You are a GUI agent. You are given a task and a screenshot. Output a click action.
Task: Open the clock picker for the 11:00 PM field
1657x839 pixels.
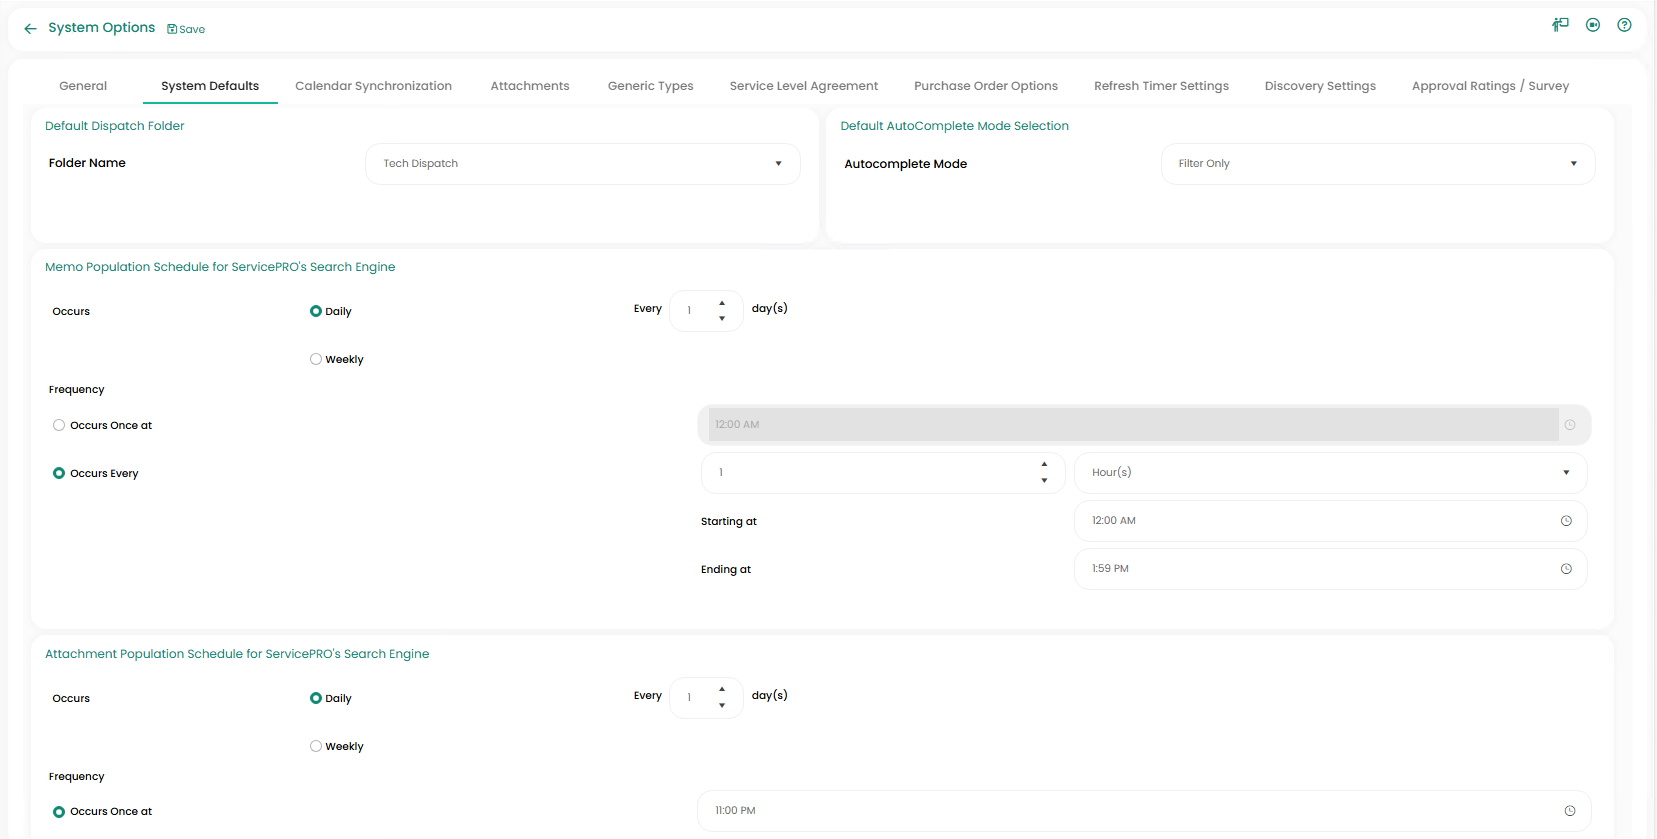coord(1570,811)
